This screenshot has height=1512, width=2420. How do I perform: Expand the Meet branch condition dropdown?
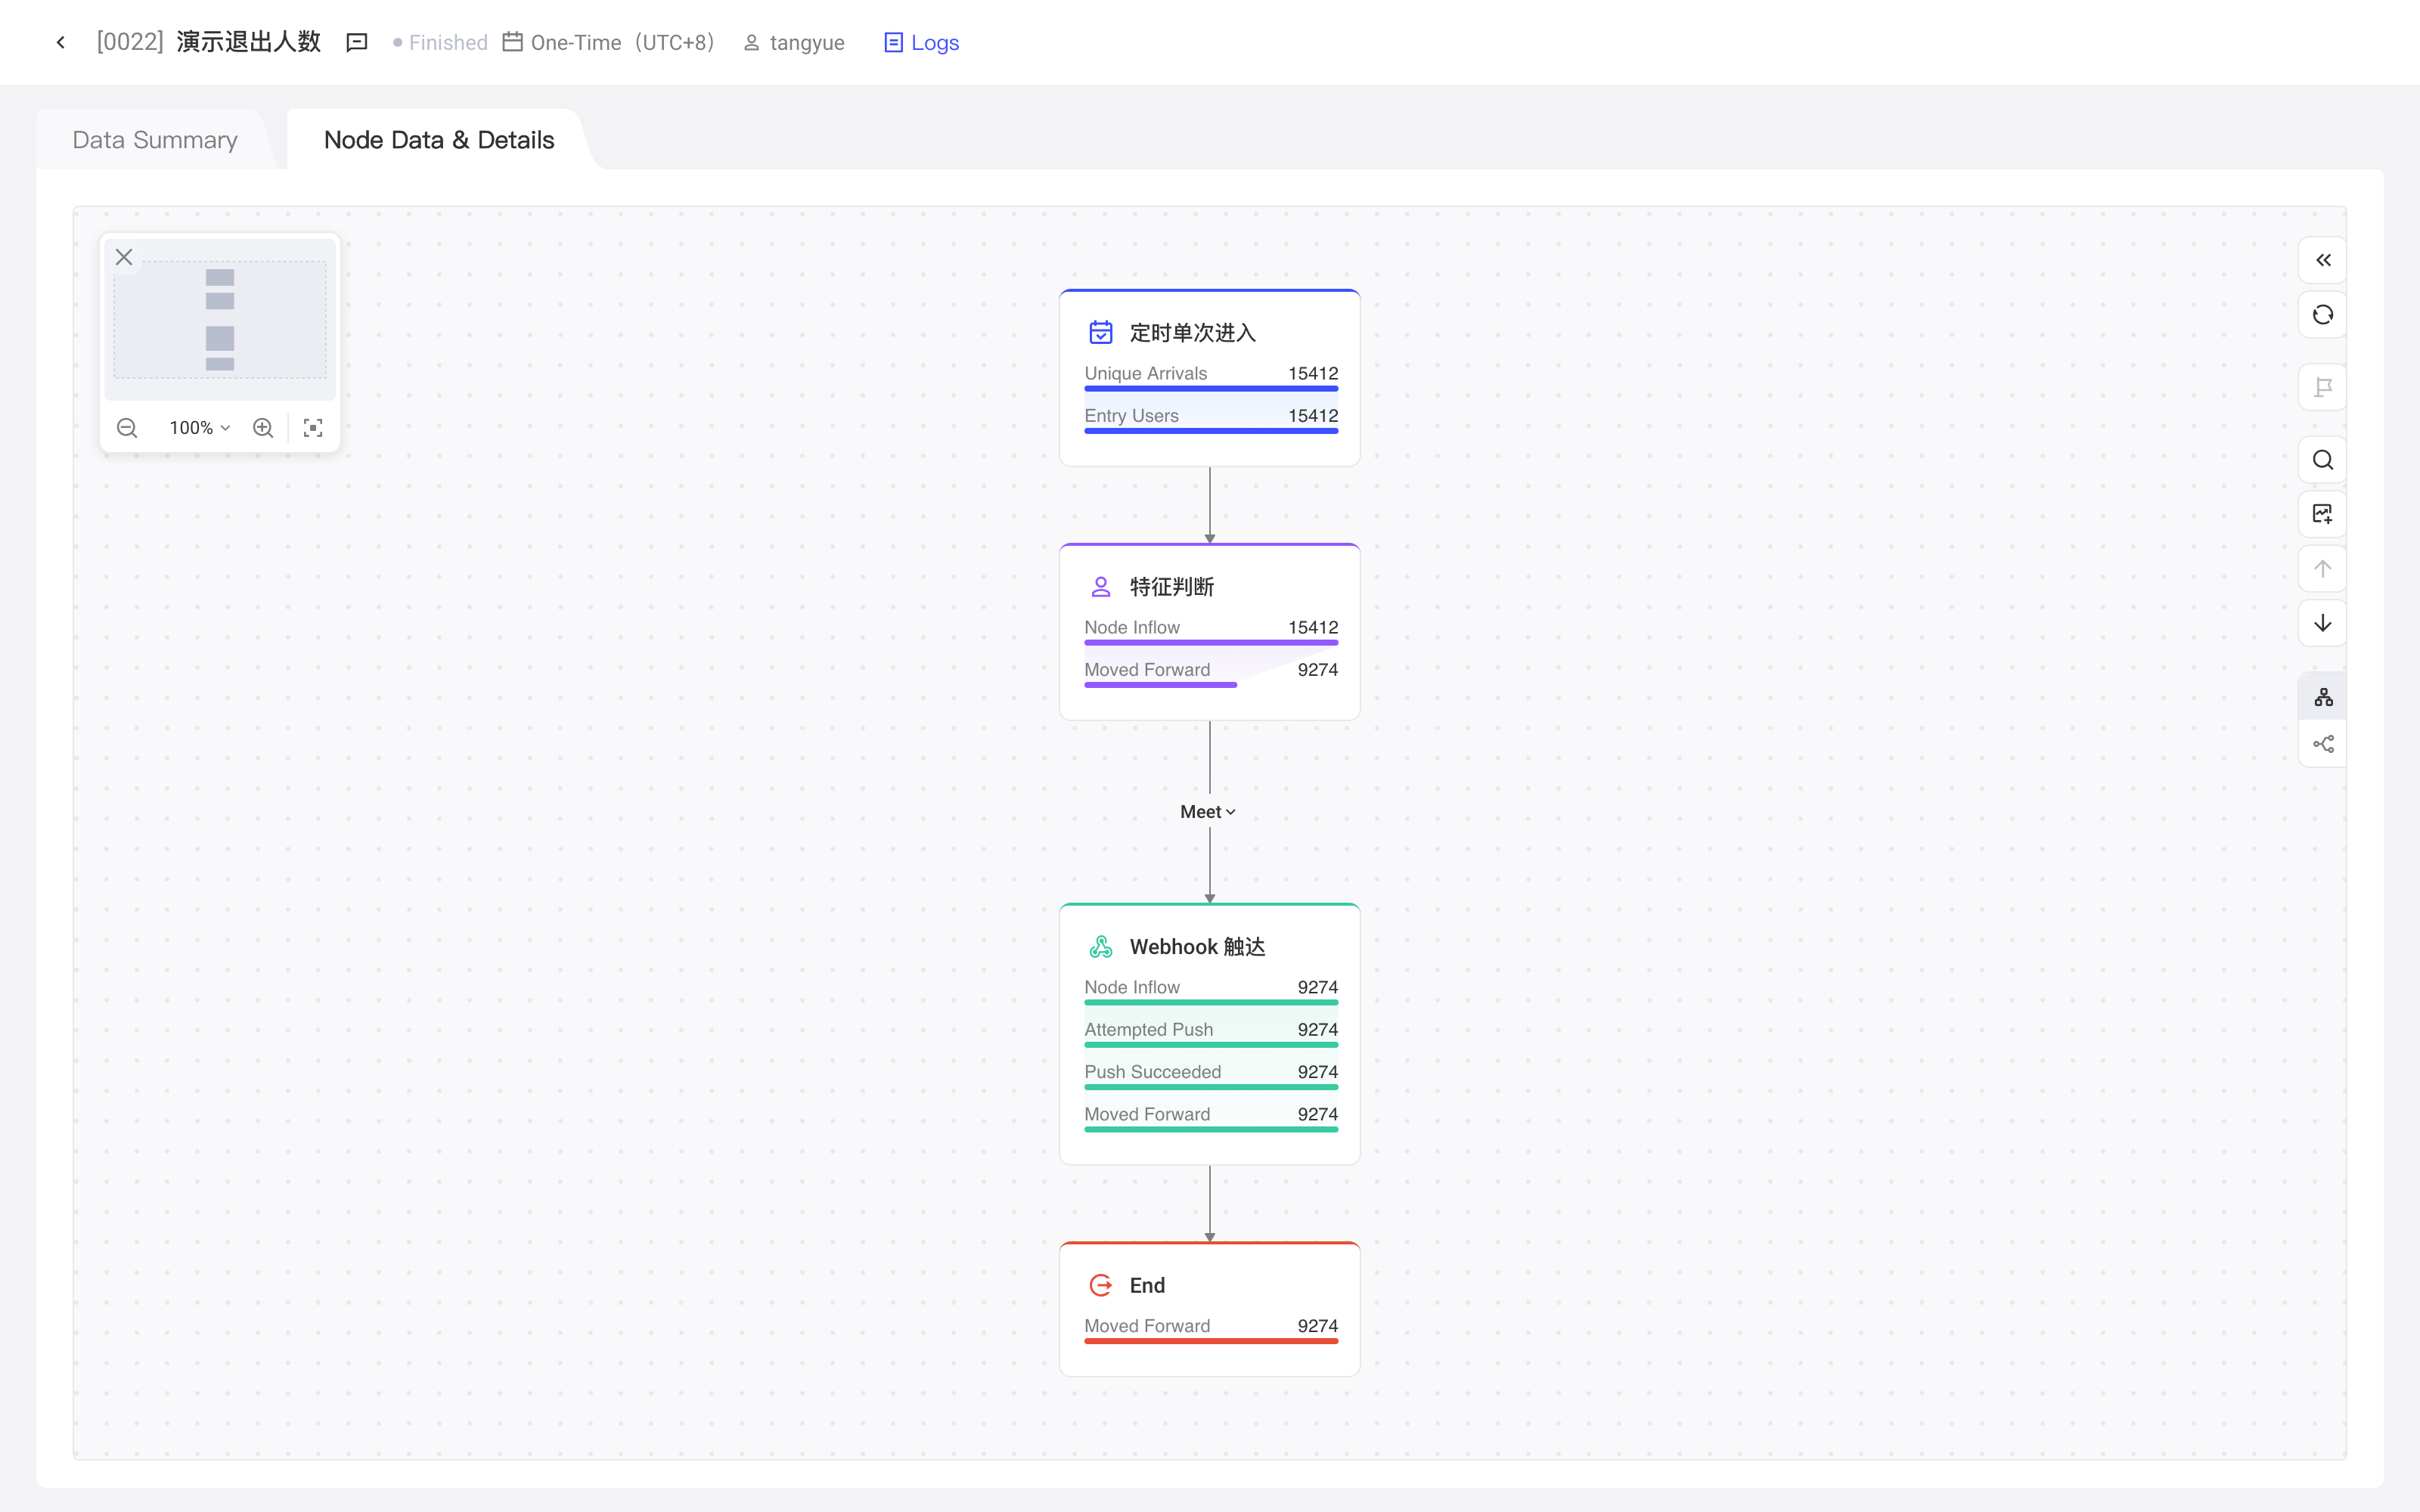[1208, 812]
